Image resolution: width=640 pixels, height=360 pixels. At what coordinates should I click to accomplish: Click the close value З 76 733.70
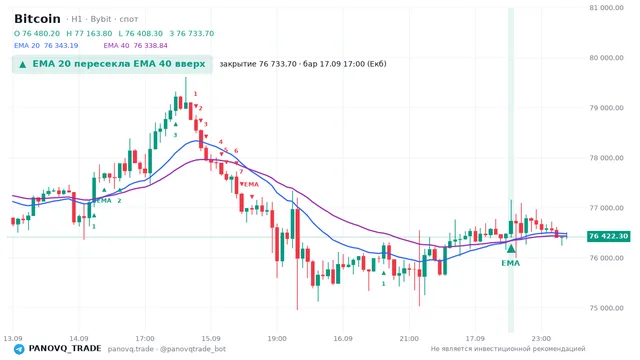click(x=191, y=33)
